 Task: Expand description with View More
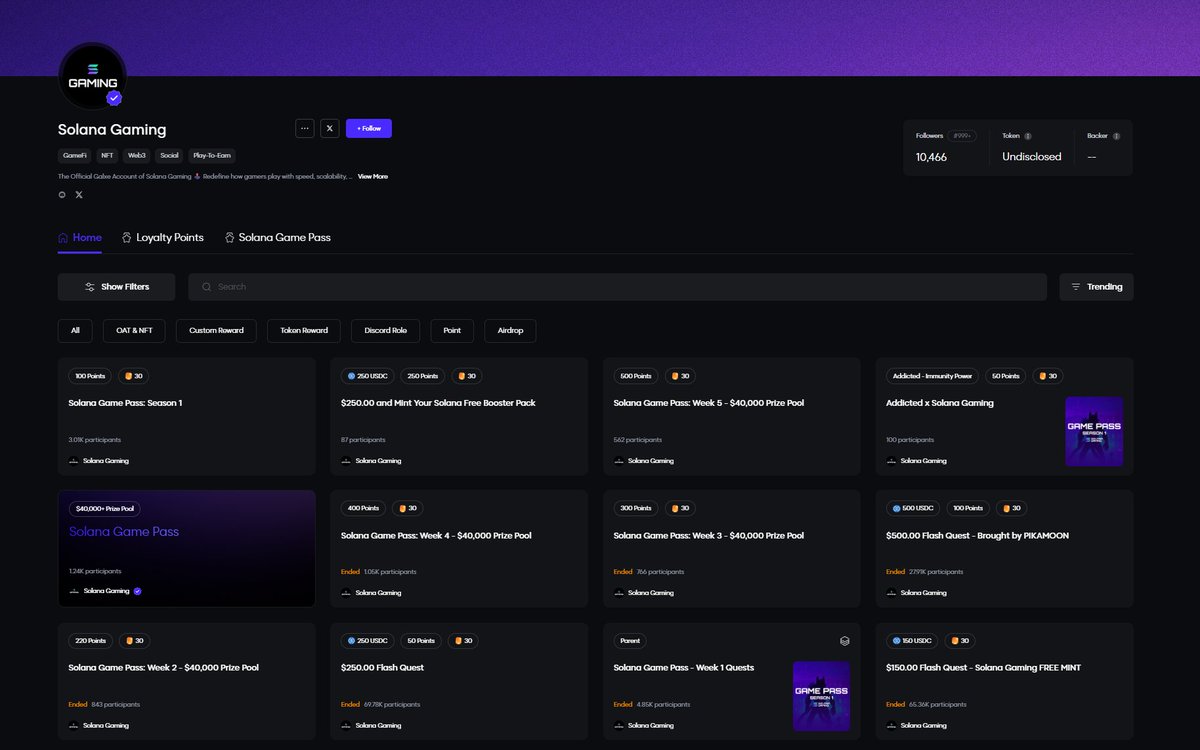tap(373, 176)
